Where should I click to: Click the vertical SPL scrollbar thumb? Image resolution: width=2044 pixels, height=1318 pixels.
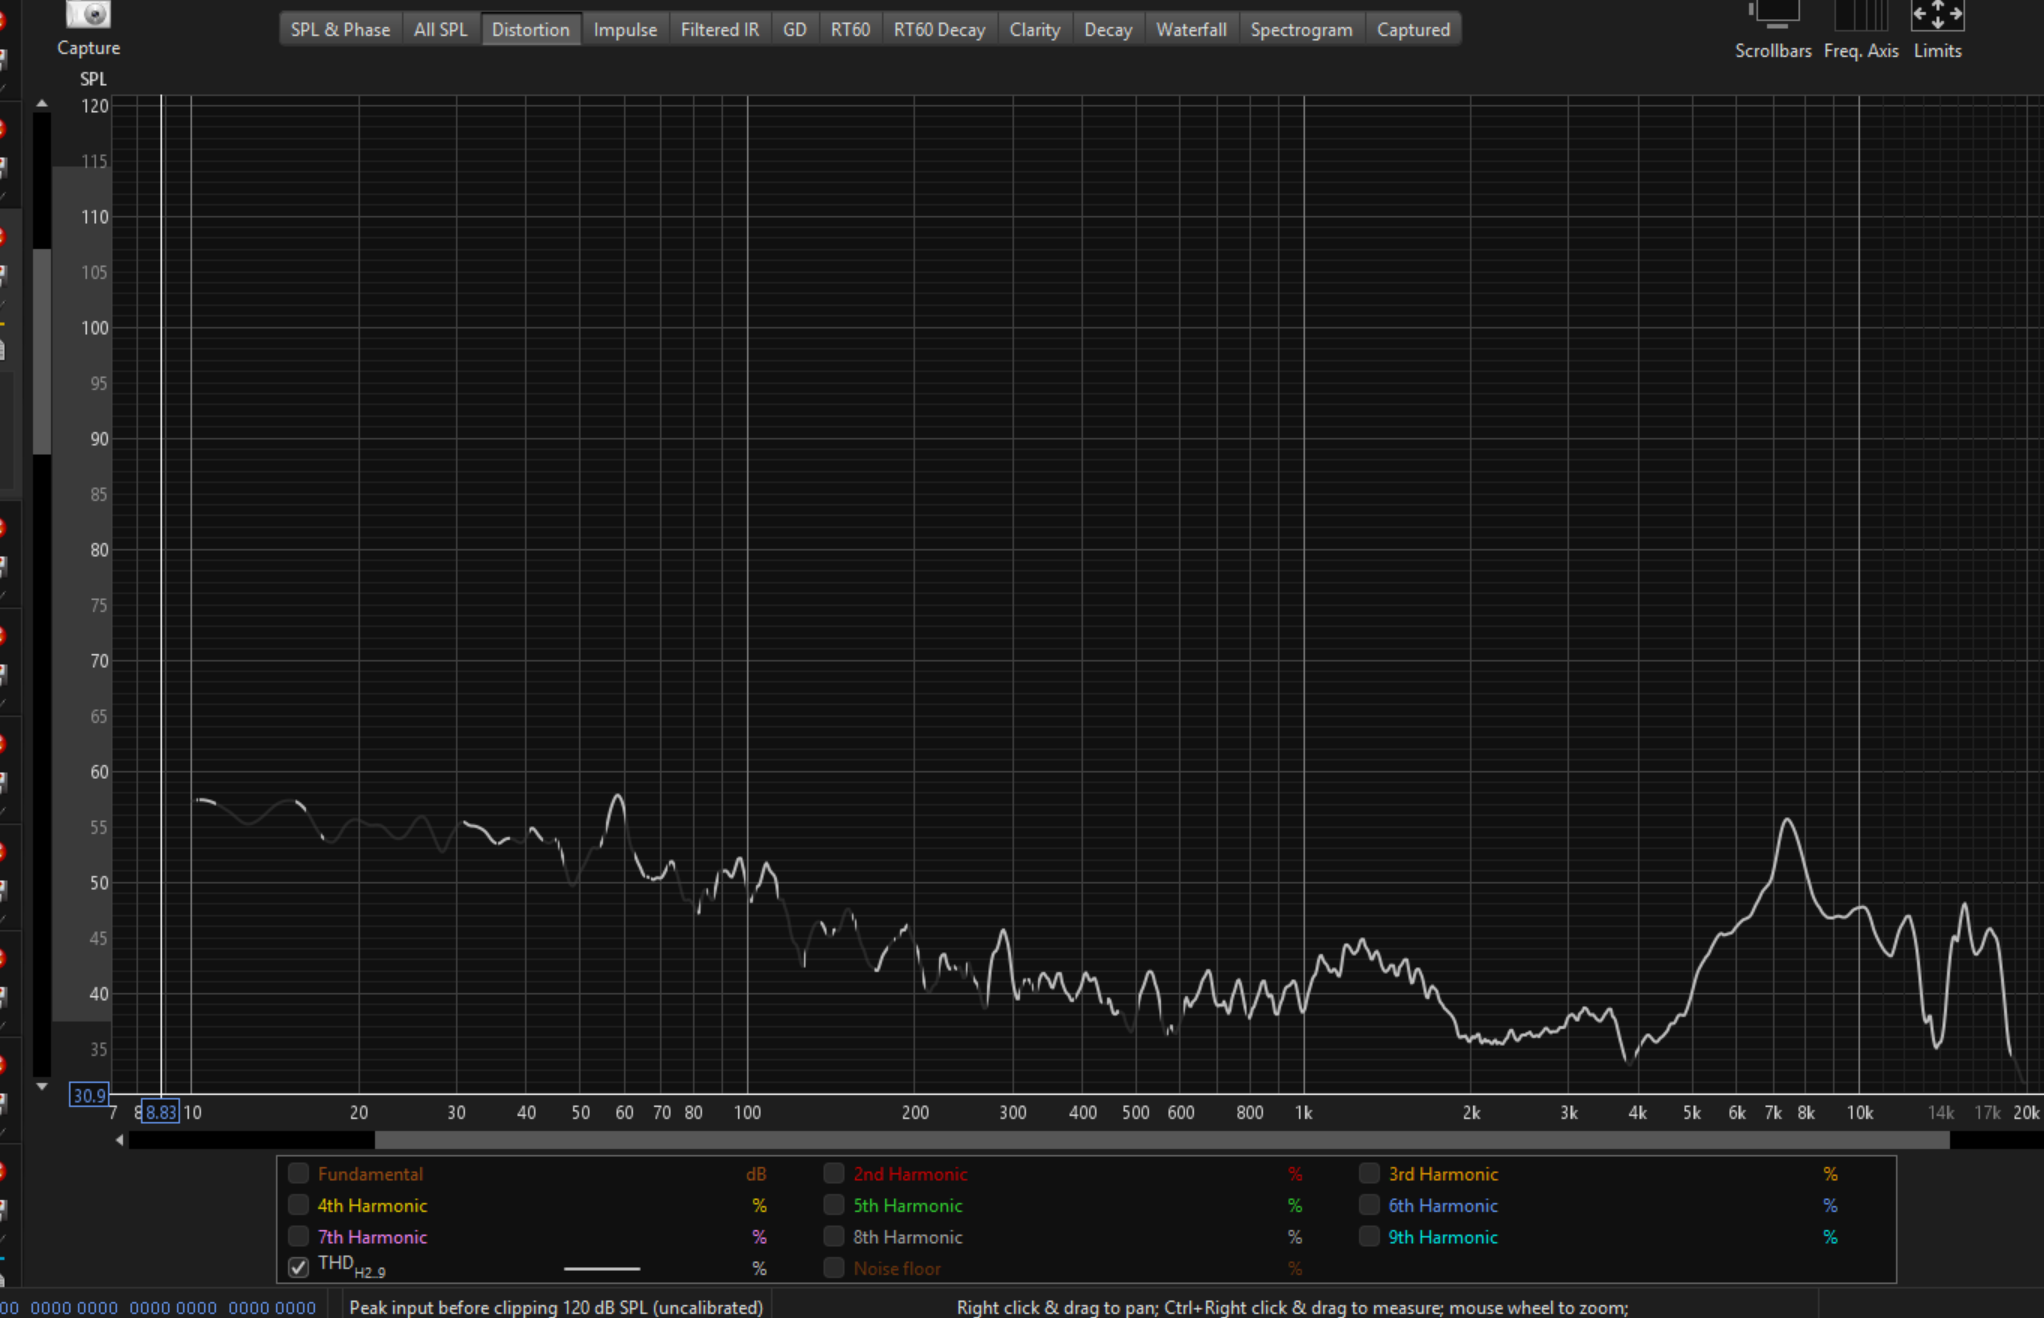pos(42,351)
